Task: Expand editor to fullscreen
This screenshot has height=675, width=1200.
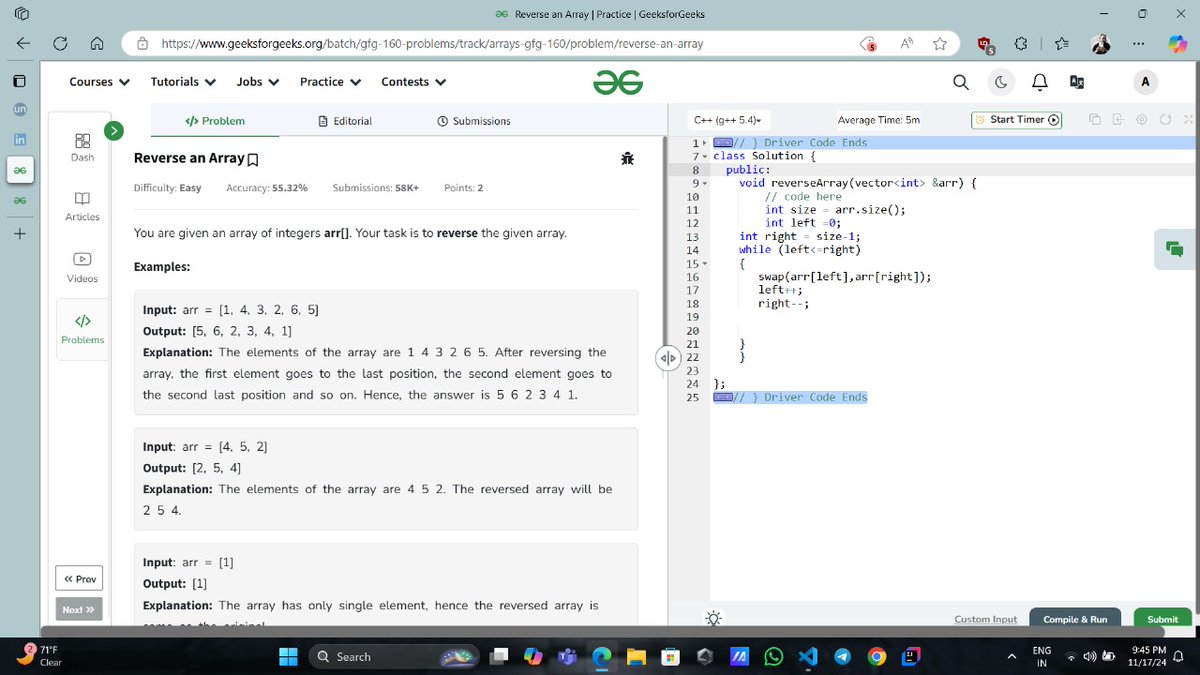Action: (1187, 120)
